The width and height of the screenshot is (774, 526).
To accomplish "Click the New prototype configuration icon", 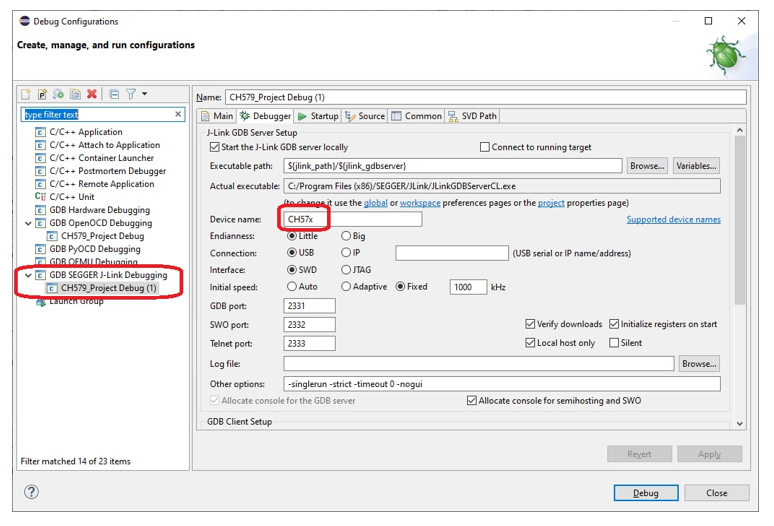I will click(x=42, y=94).
